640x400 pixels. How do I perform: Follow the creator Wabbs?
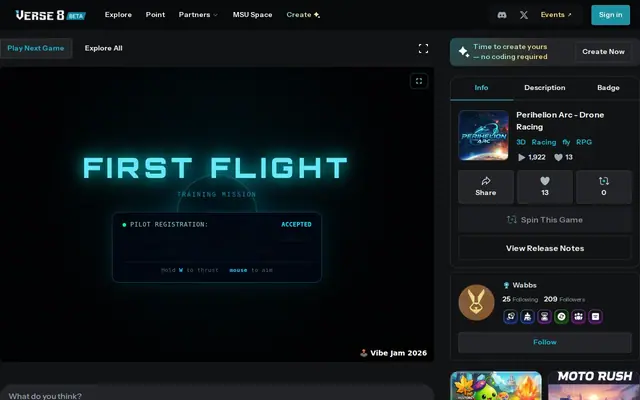(x=545, y=342)
